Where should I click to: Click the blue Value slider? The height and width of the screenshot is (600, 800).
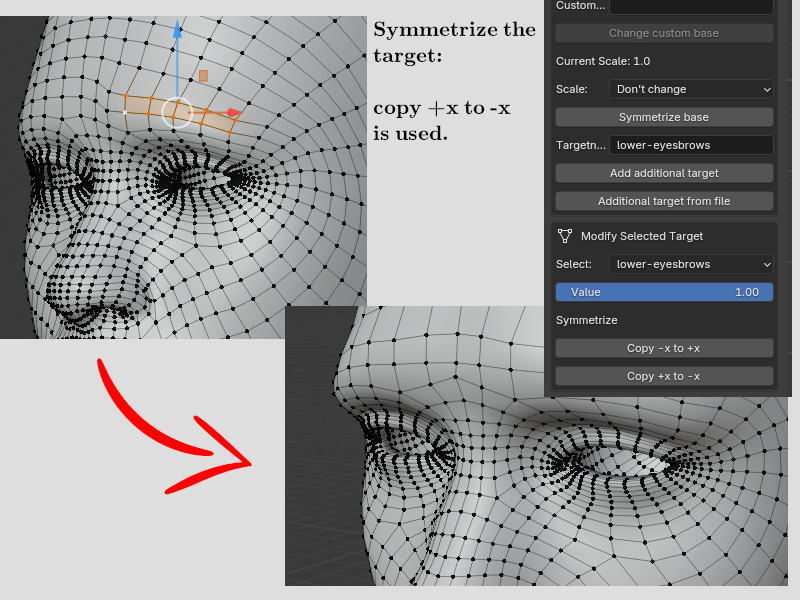[664, 292]
